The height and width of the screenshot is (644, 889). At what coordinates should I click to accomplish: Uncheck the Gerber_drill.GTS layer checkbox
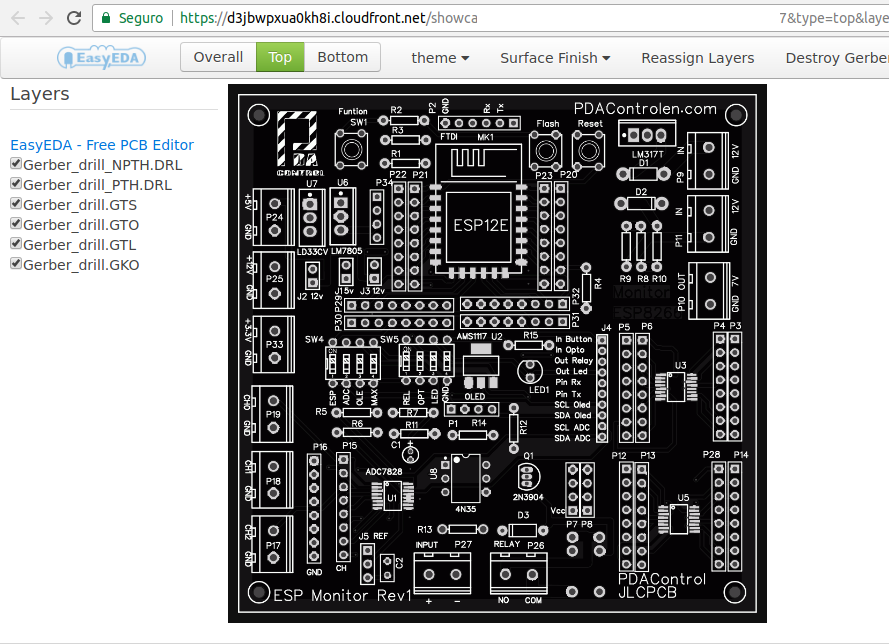[16, 204]
